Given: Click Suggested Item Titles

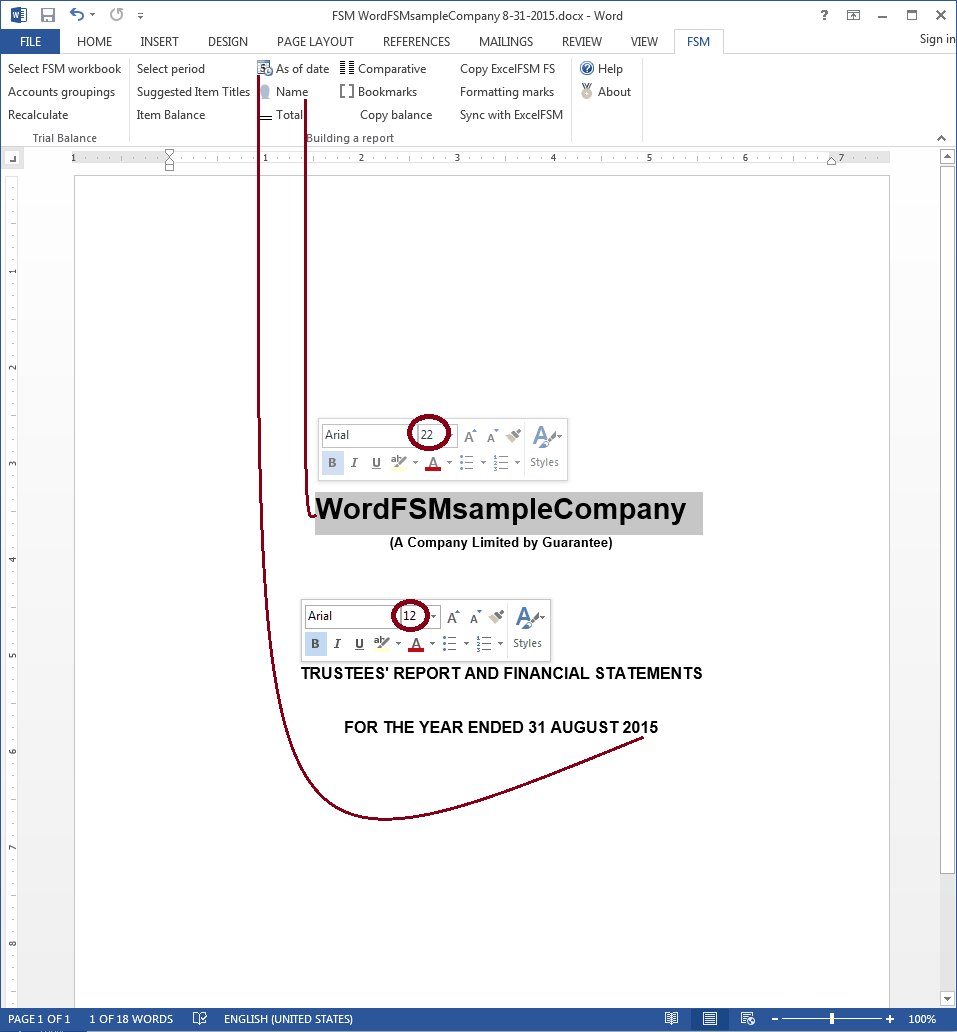Looking at the screenshot, I should [194, 91].
